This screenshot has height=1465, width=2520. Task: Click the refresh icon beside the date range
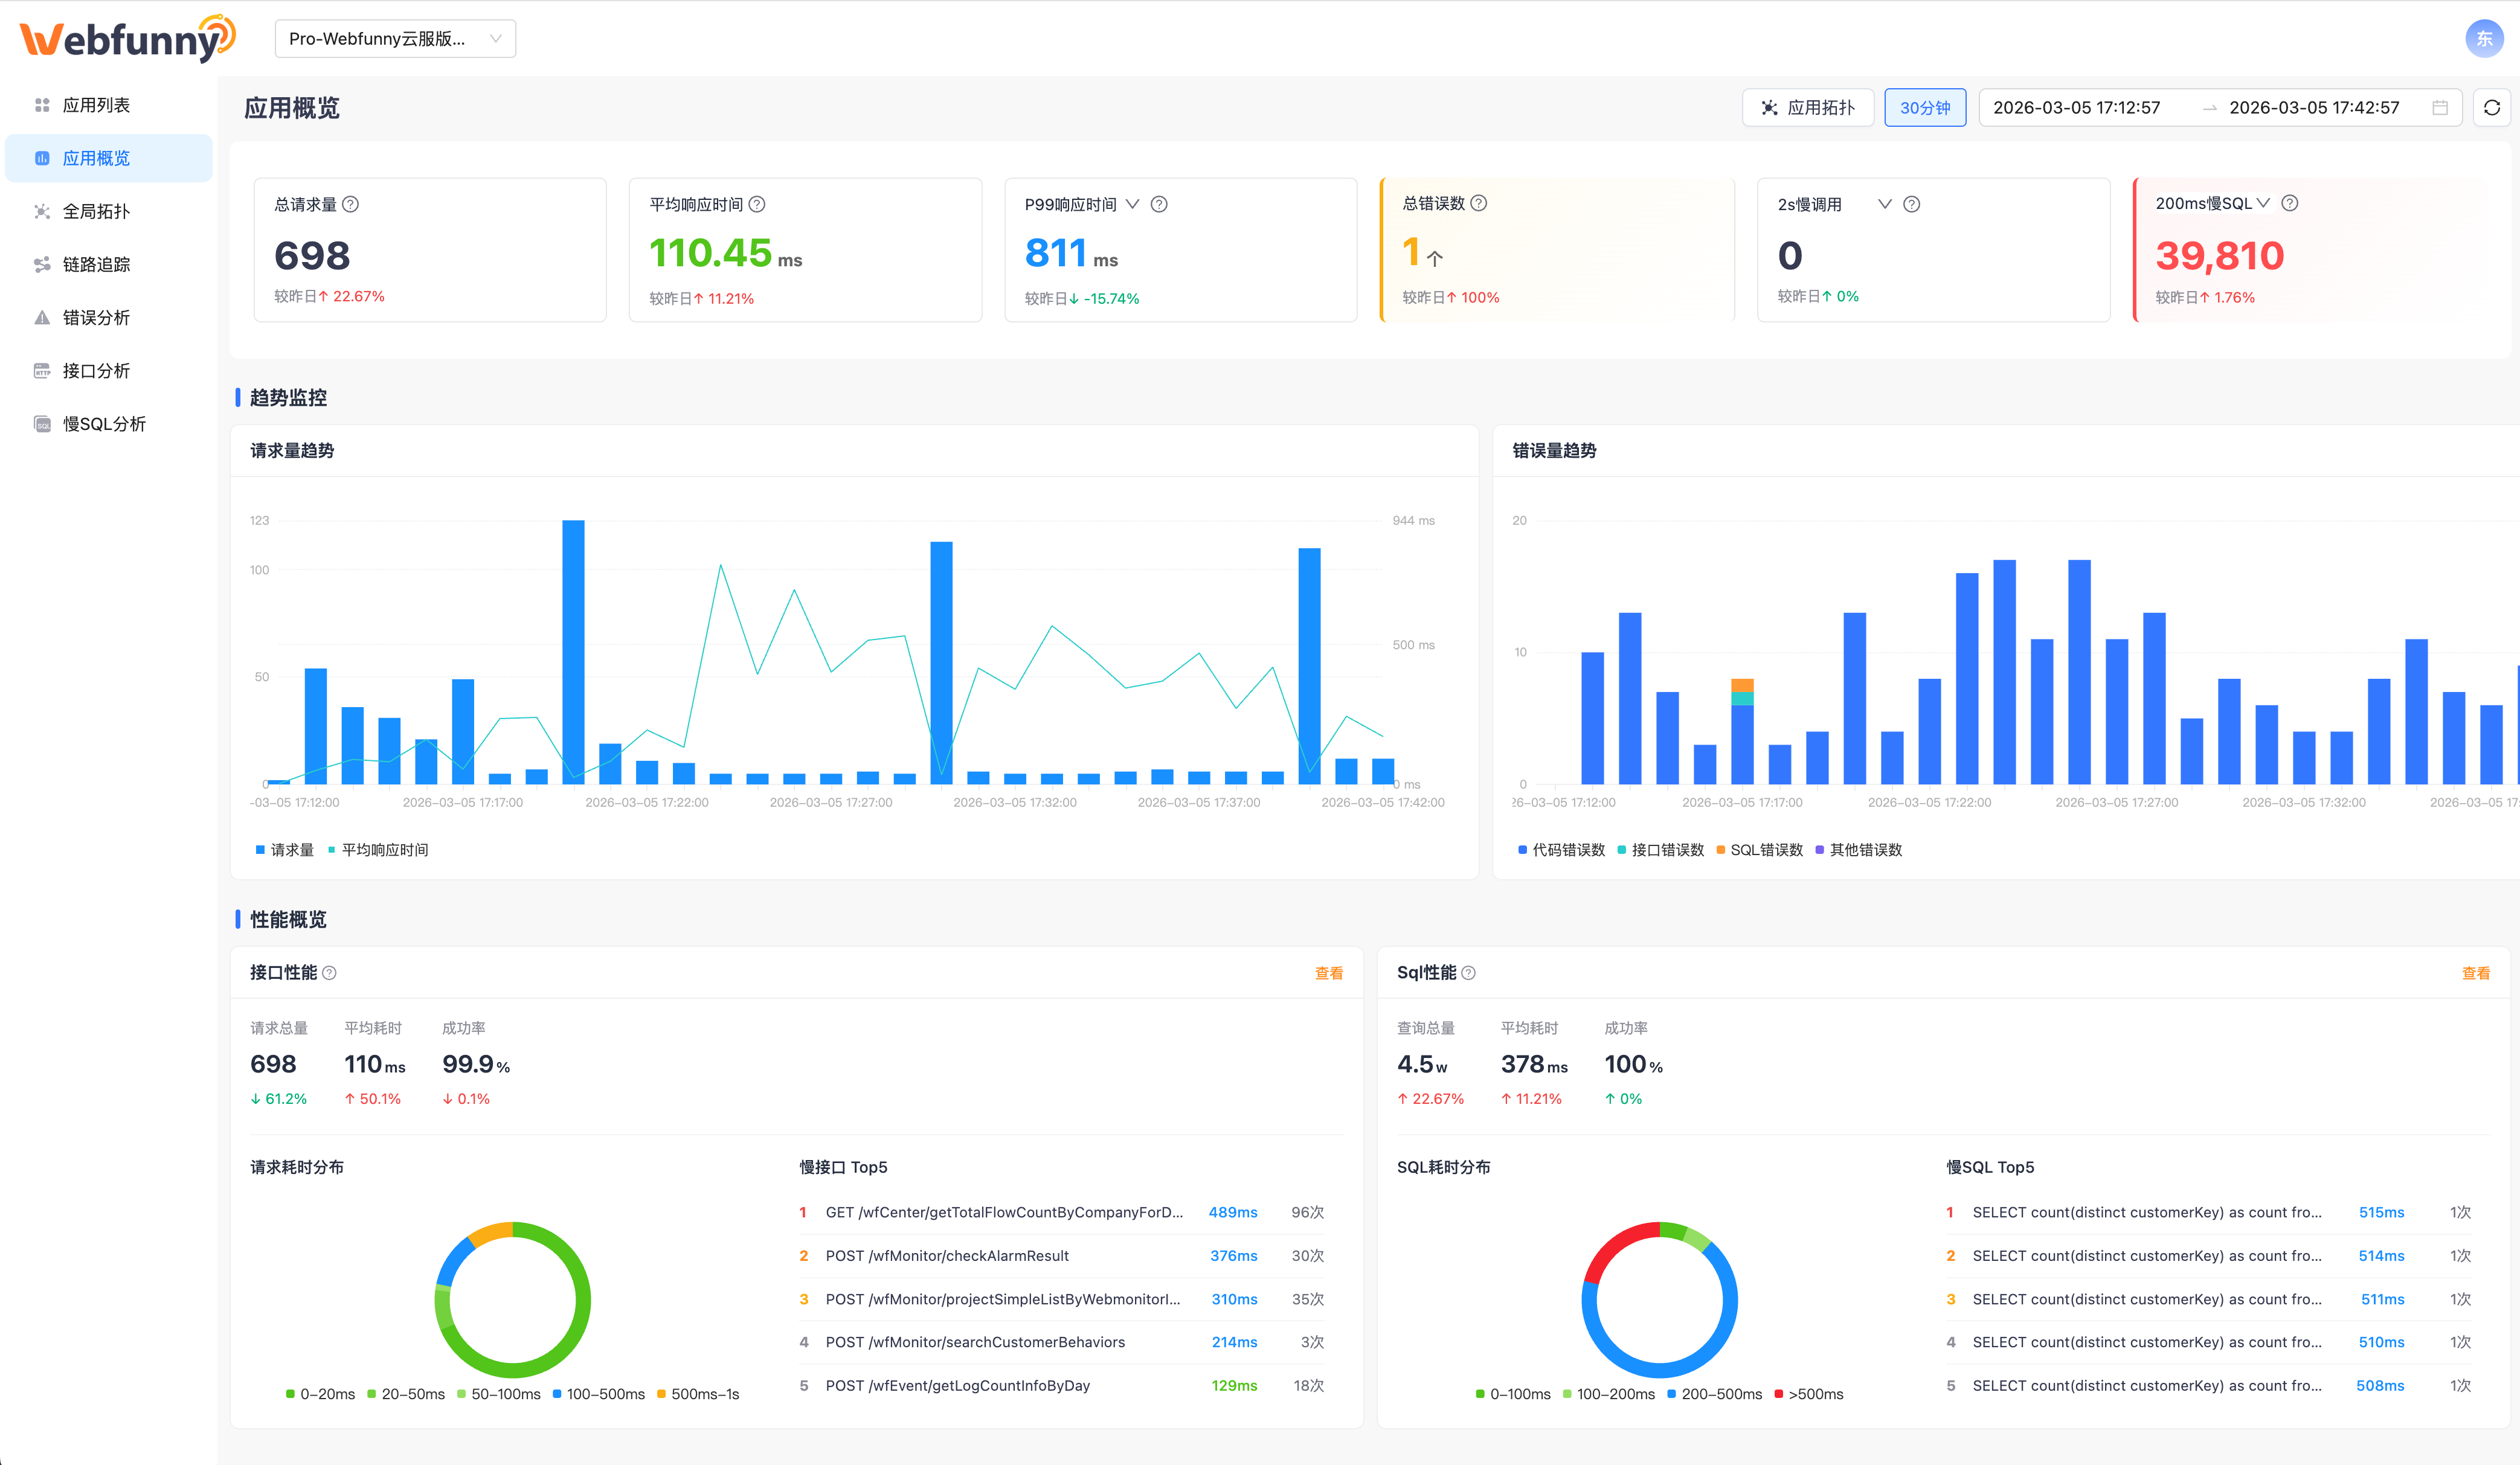(2491, 108)
